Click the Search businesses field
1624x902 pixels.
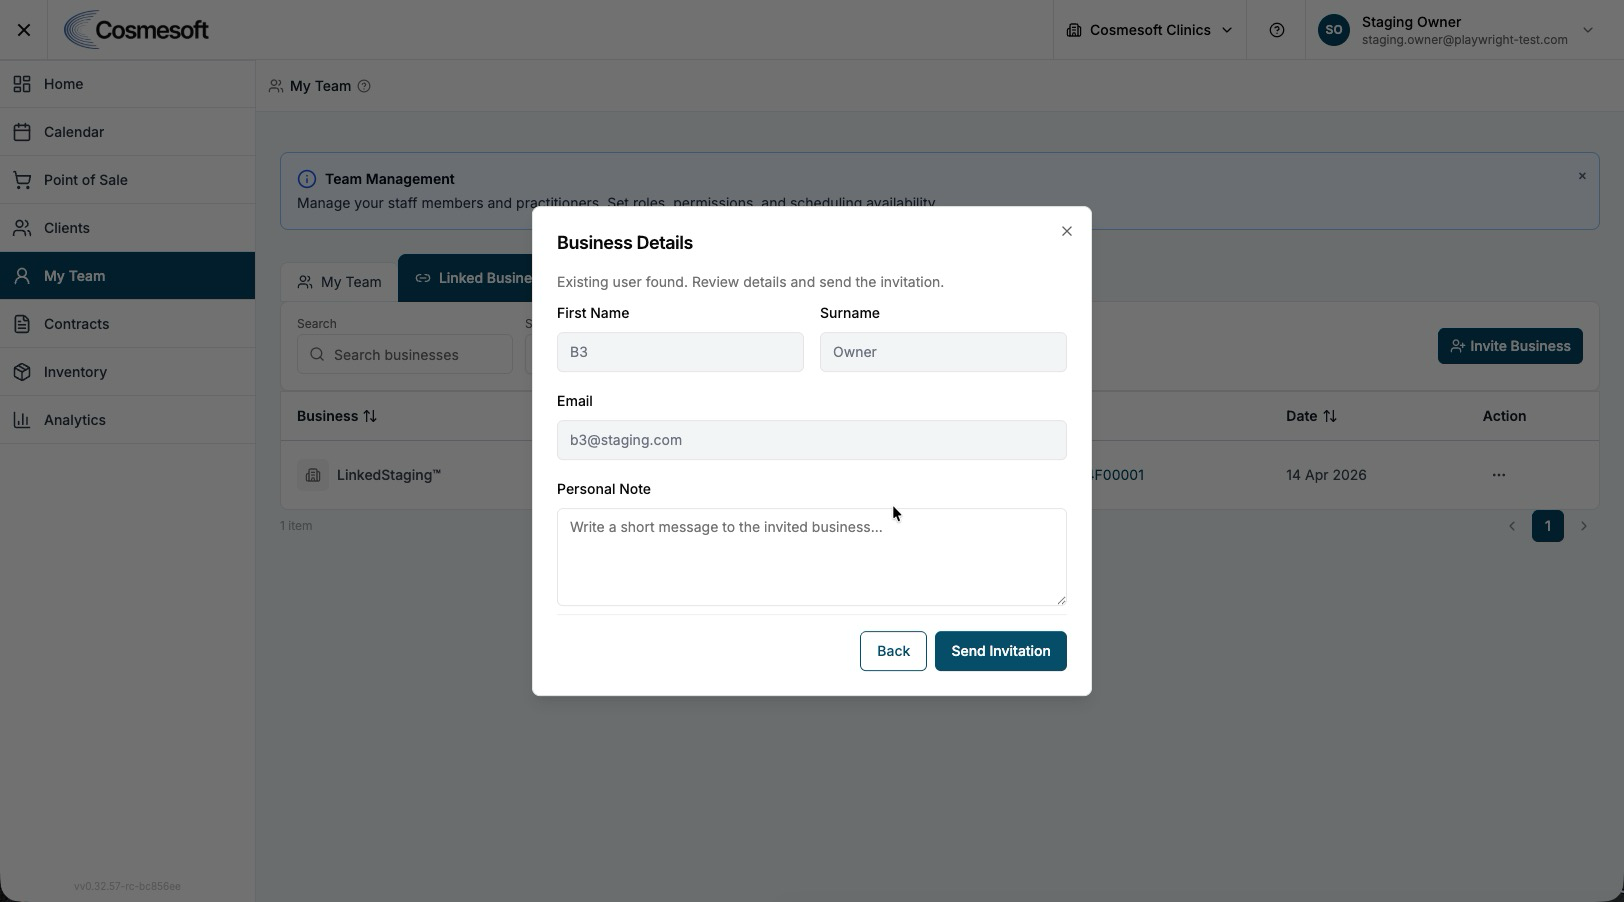click(404, 354)
